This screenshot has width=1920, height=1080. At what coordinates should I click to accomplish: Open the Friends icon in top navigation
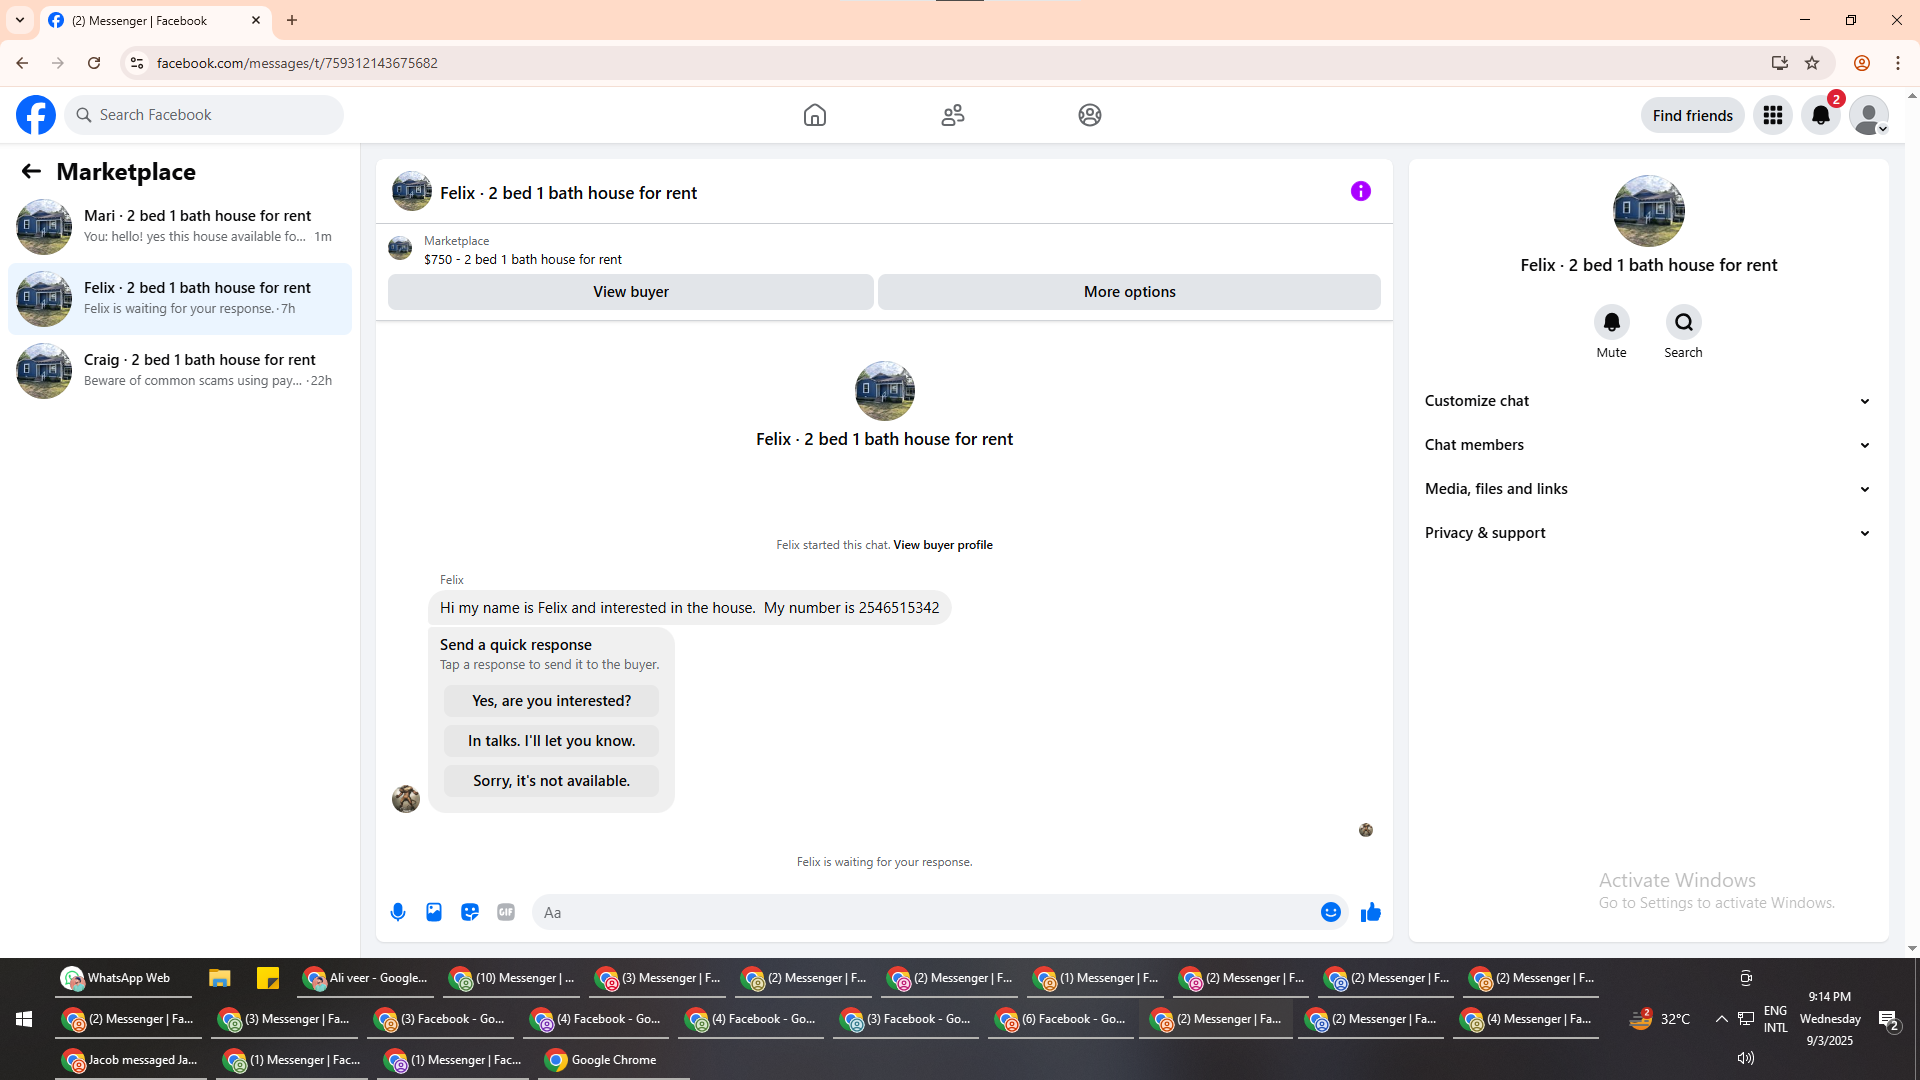[953, 115]
